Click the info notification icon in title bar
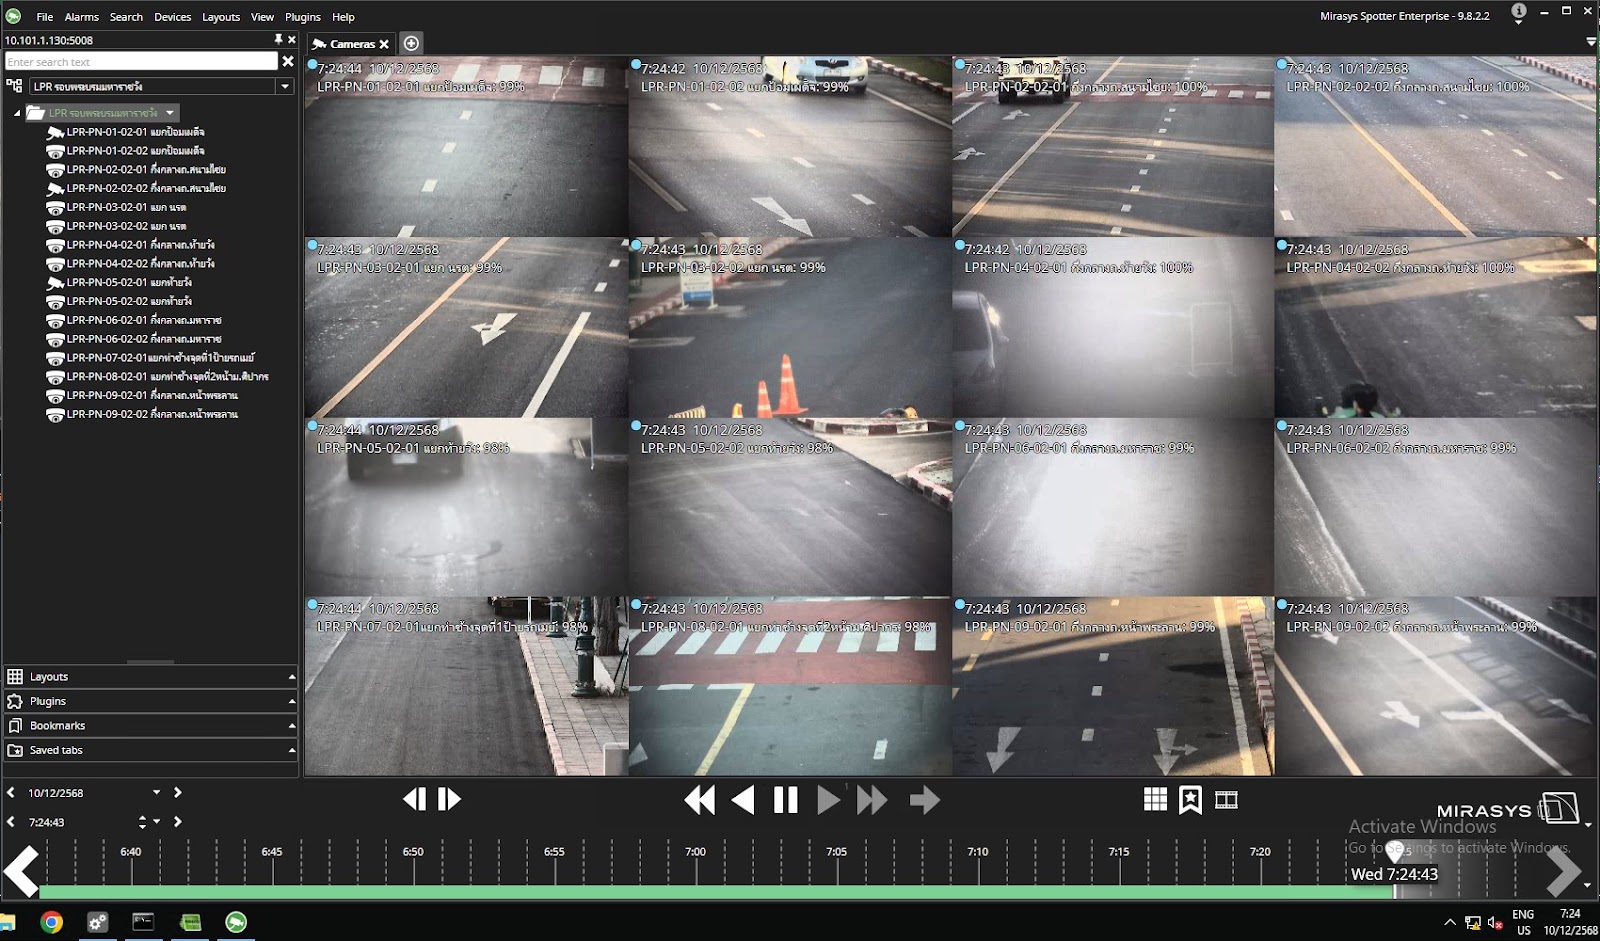 click(x=1518, y=12)
